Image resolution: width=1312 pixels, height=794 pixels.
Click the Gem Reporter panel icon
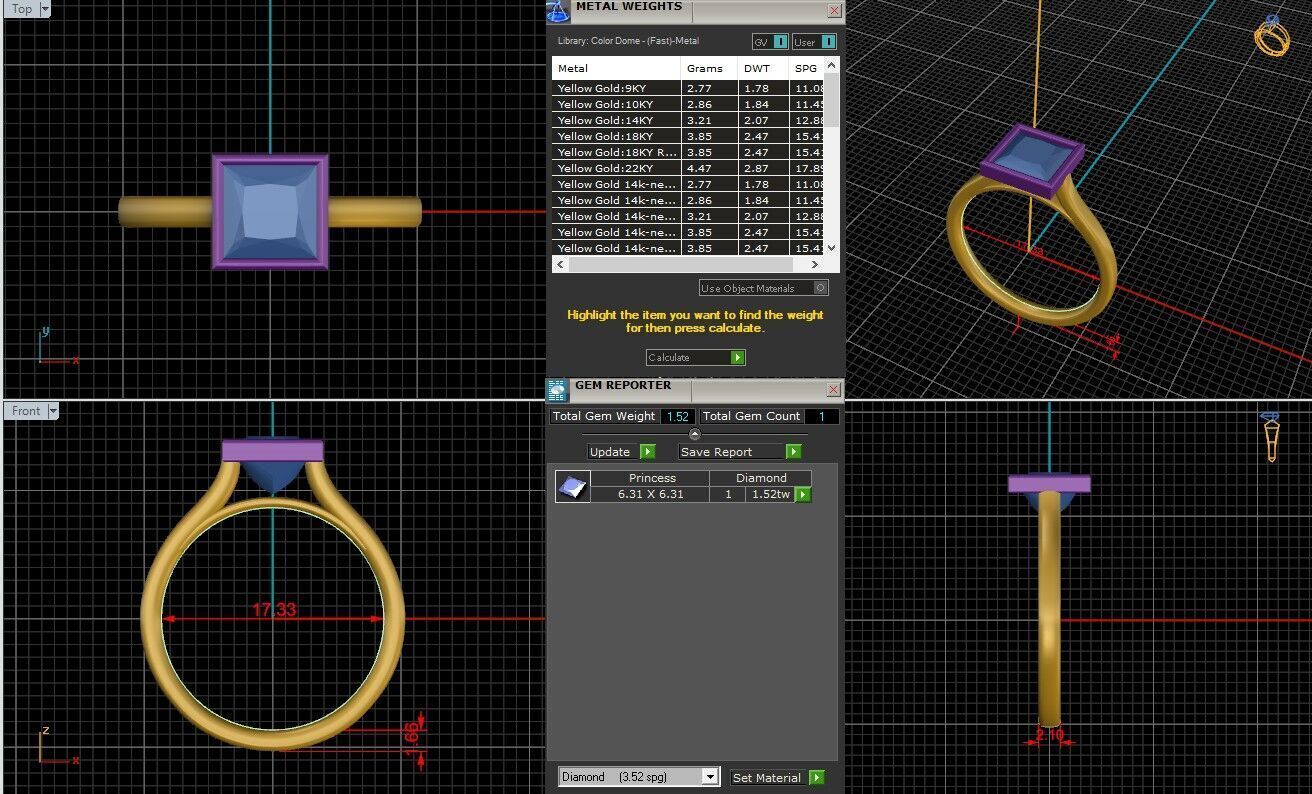tap(558, 389)
